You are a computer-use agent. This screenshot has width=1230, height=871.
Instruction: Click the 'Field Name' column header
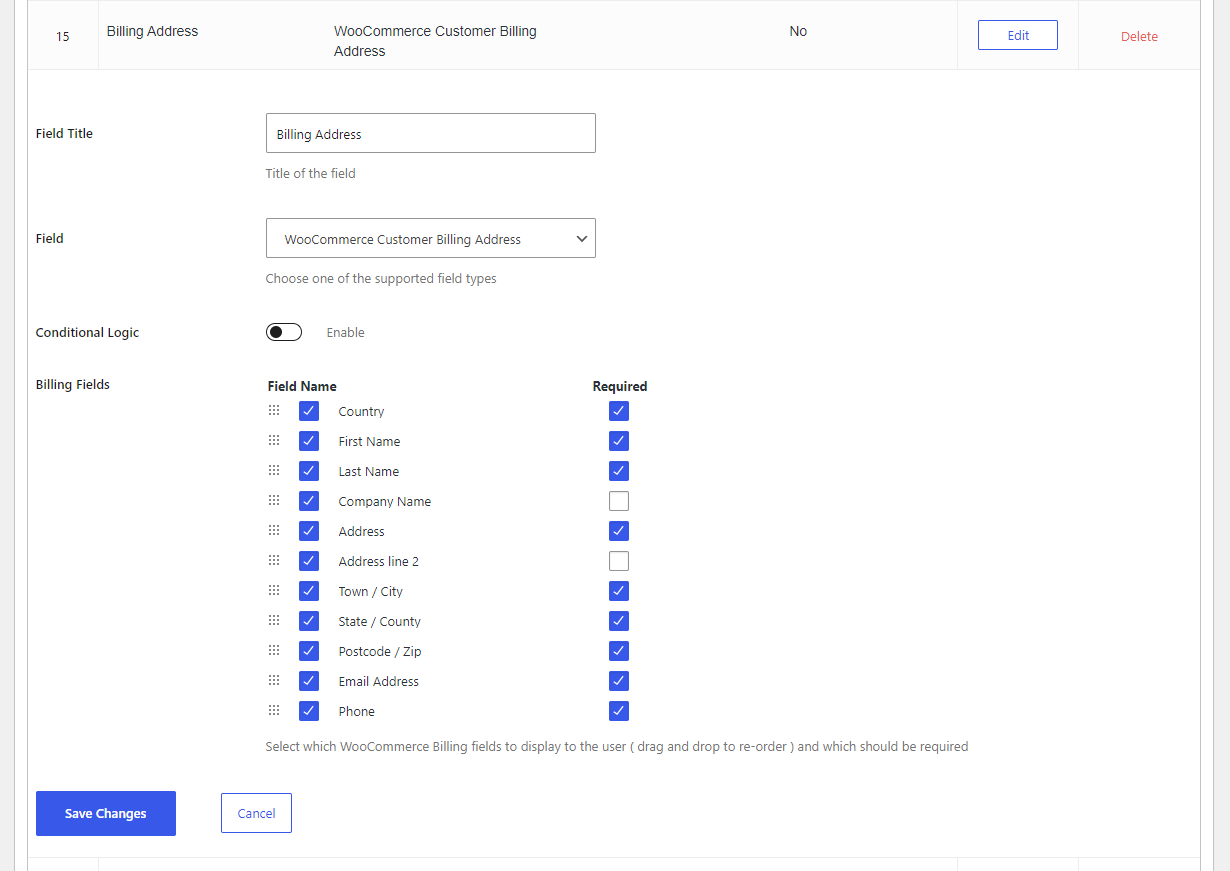[302, 386]
